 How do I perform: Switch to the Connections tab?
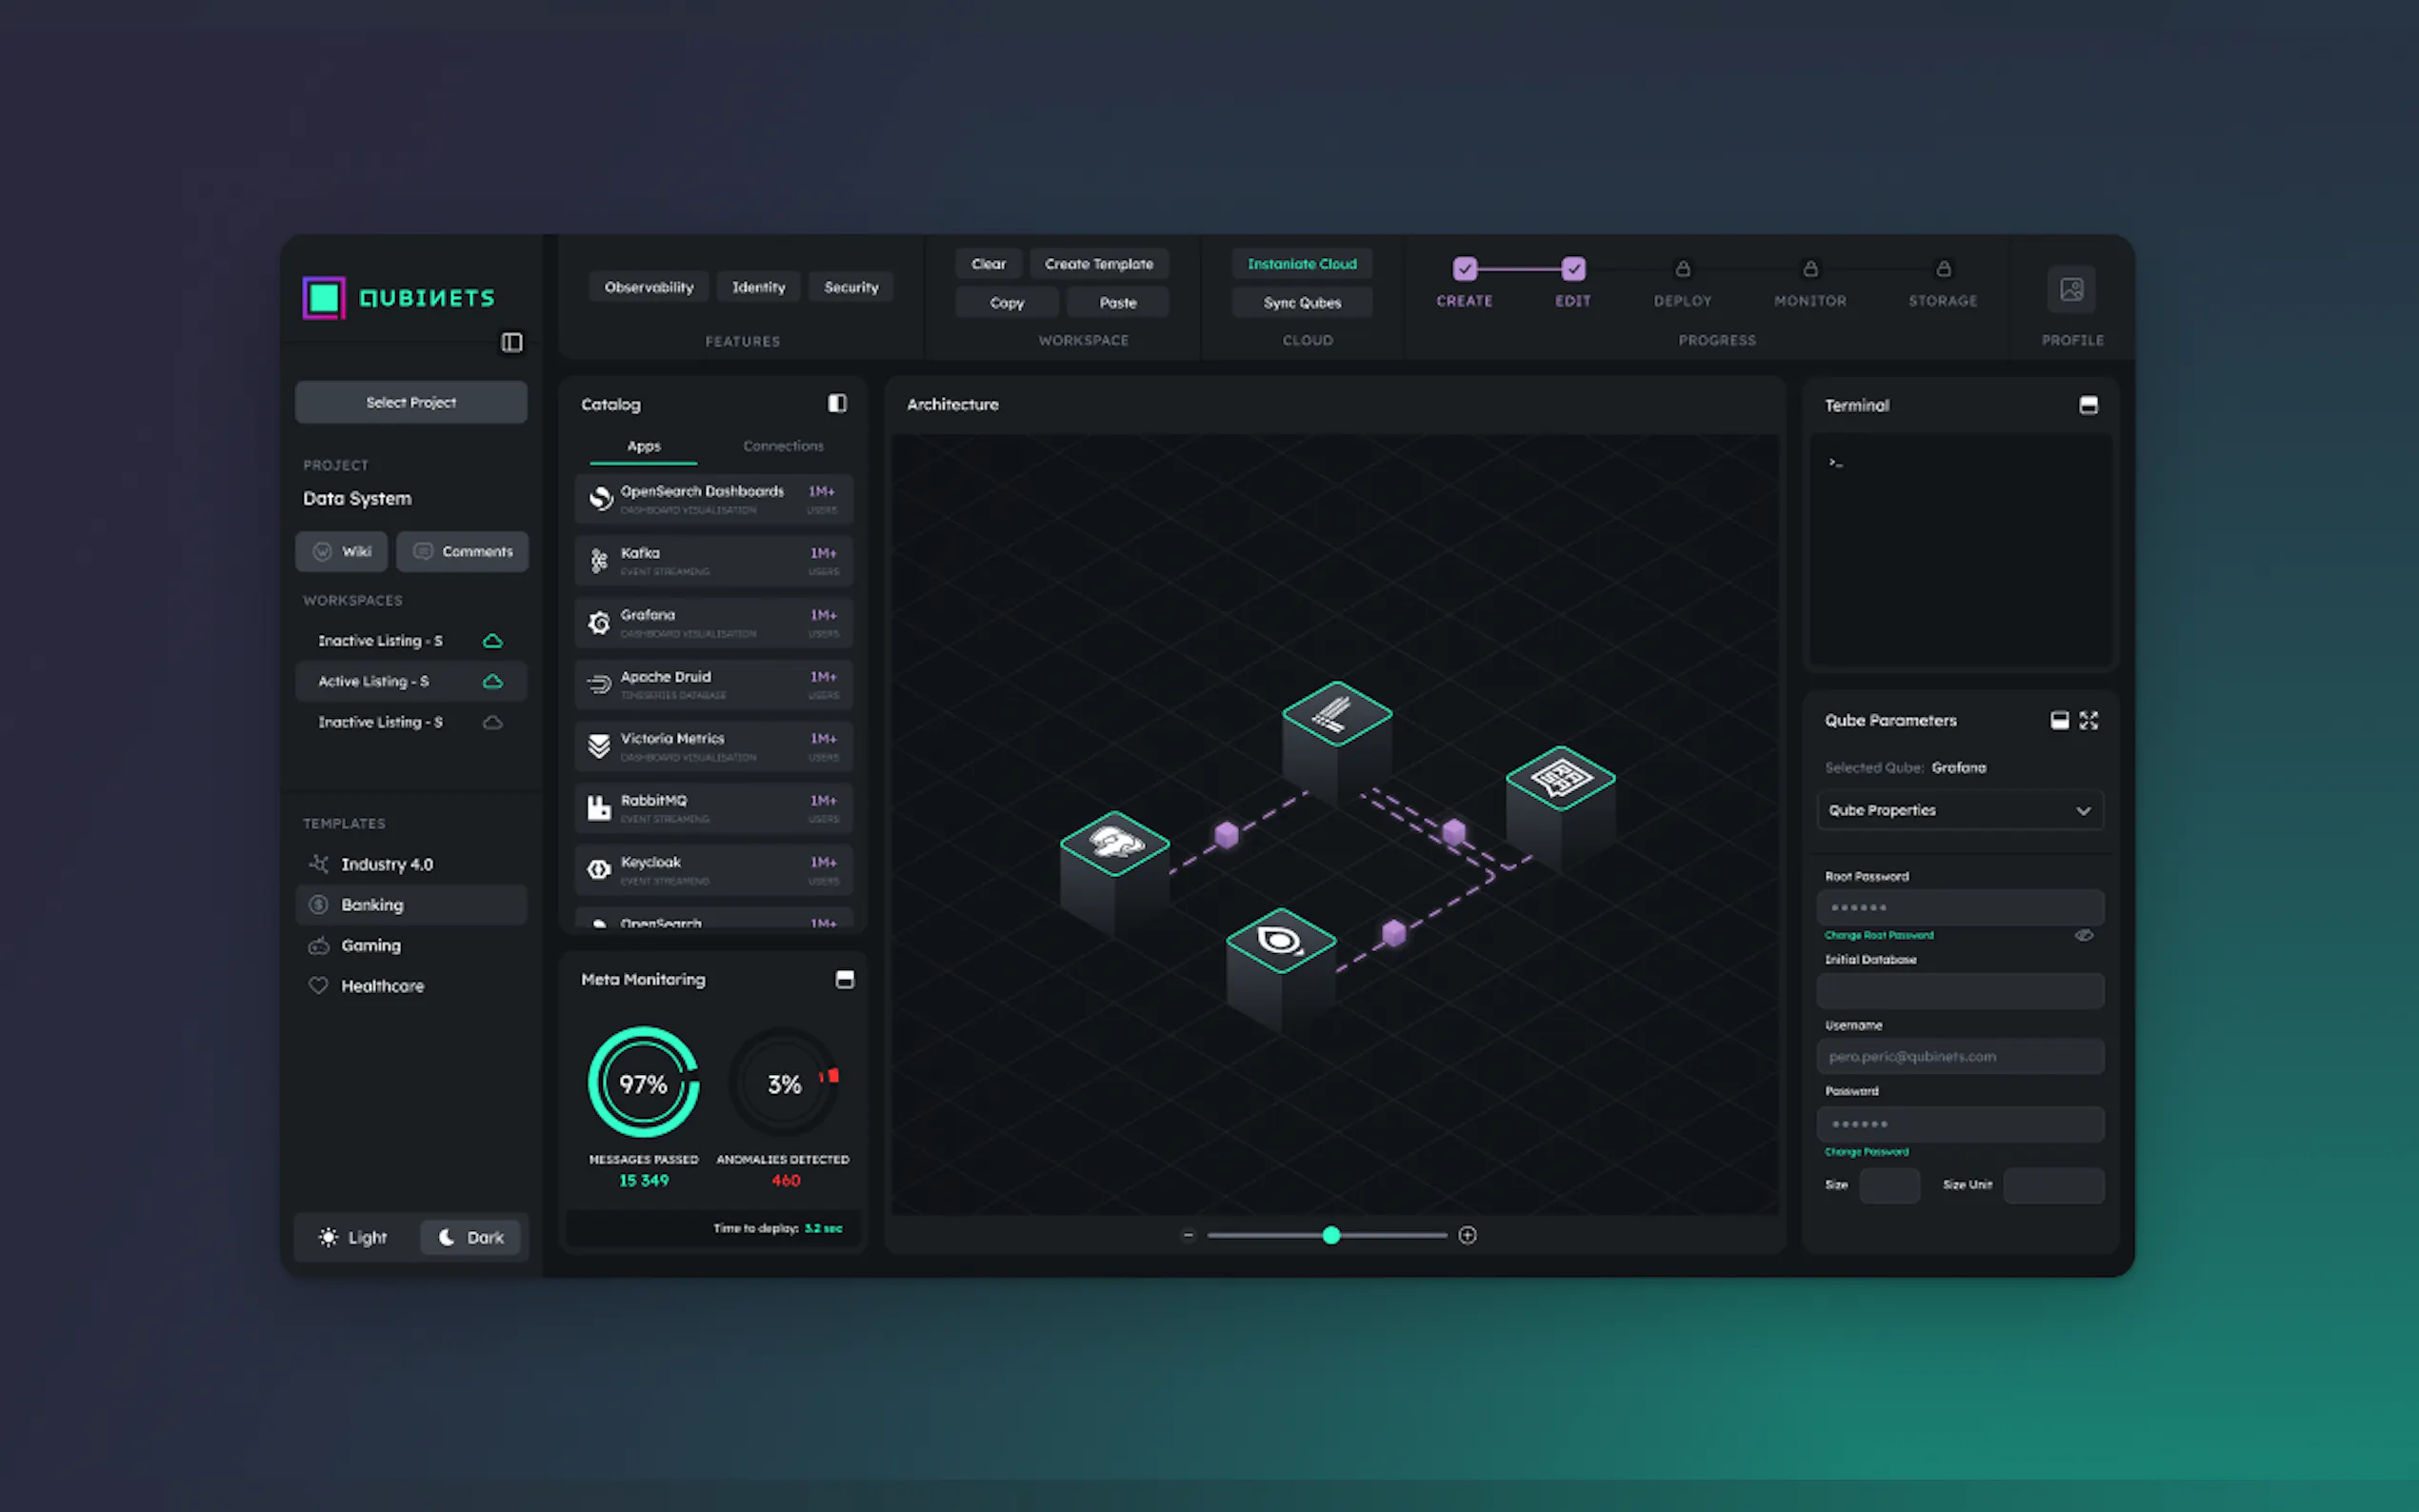[783, 446]
